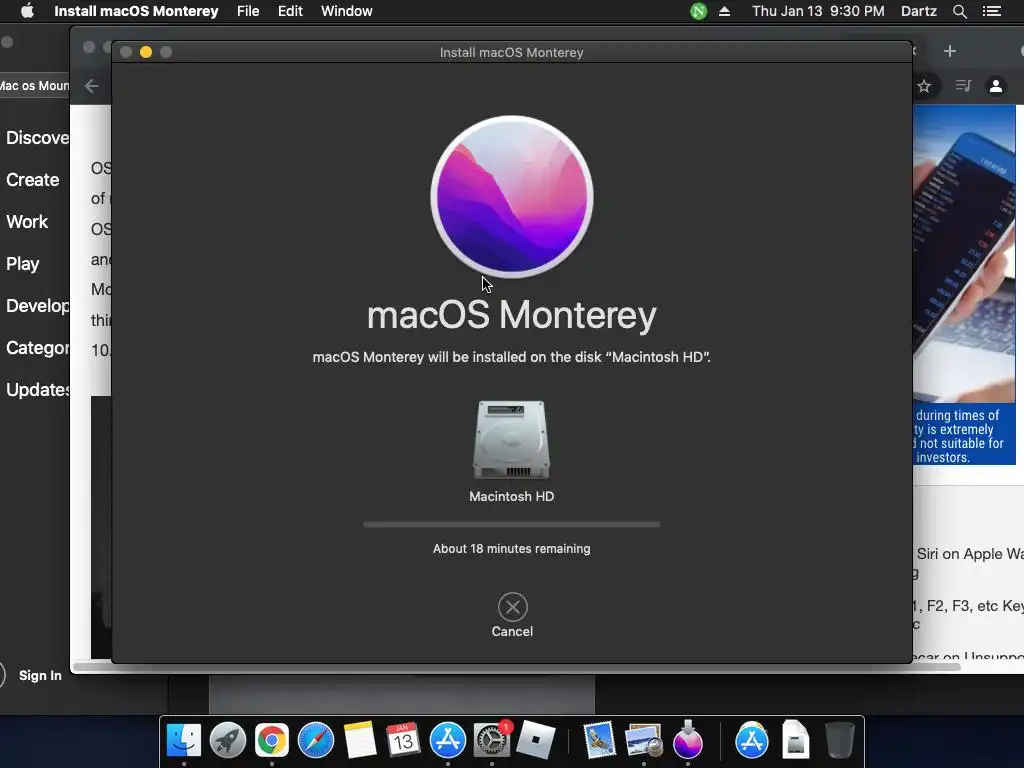The width and height of the screenshot is (1024, 768).
Task: Select Updates in App Store sidebar
Action: tap(37, 390)
